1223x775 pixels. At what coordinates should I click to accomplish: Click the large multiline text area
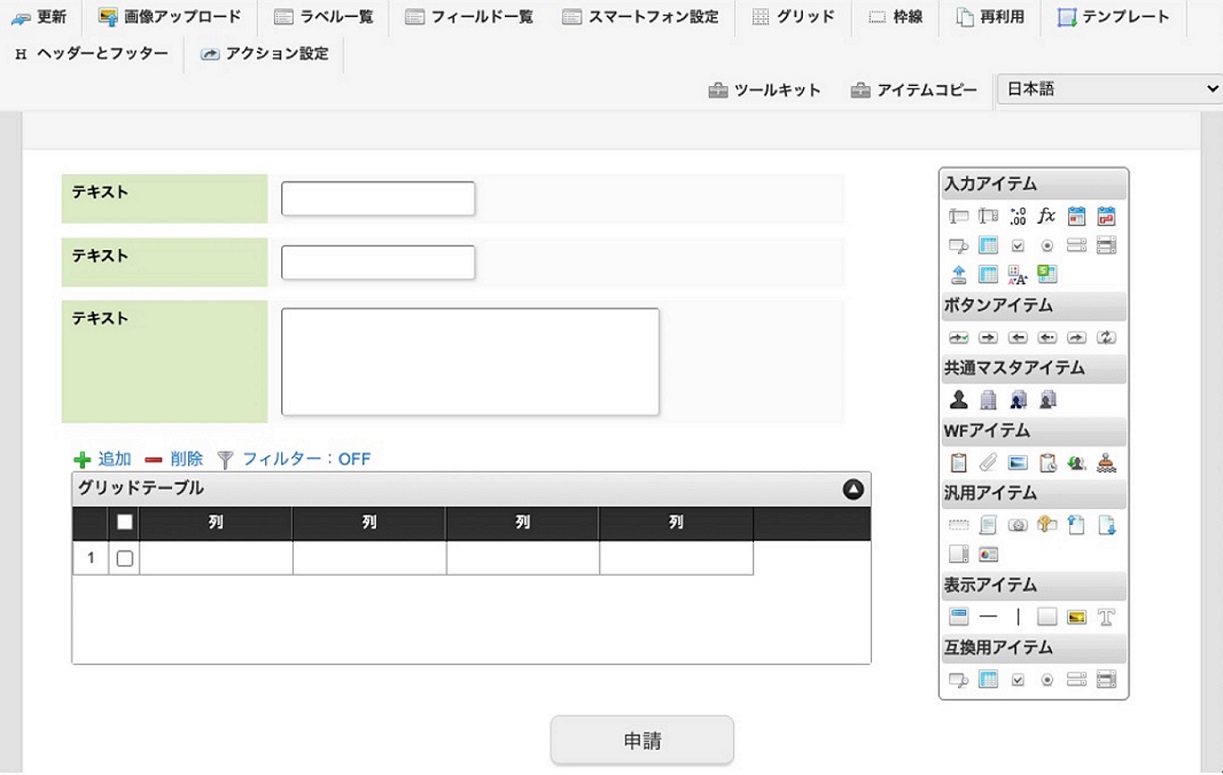point(470,361)
